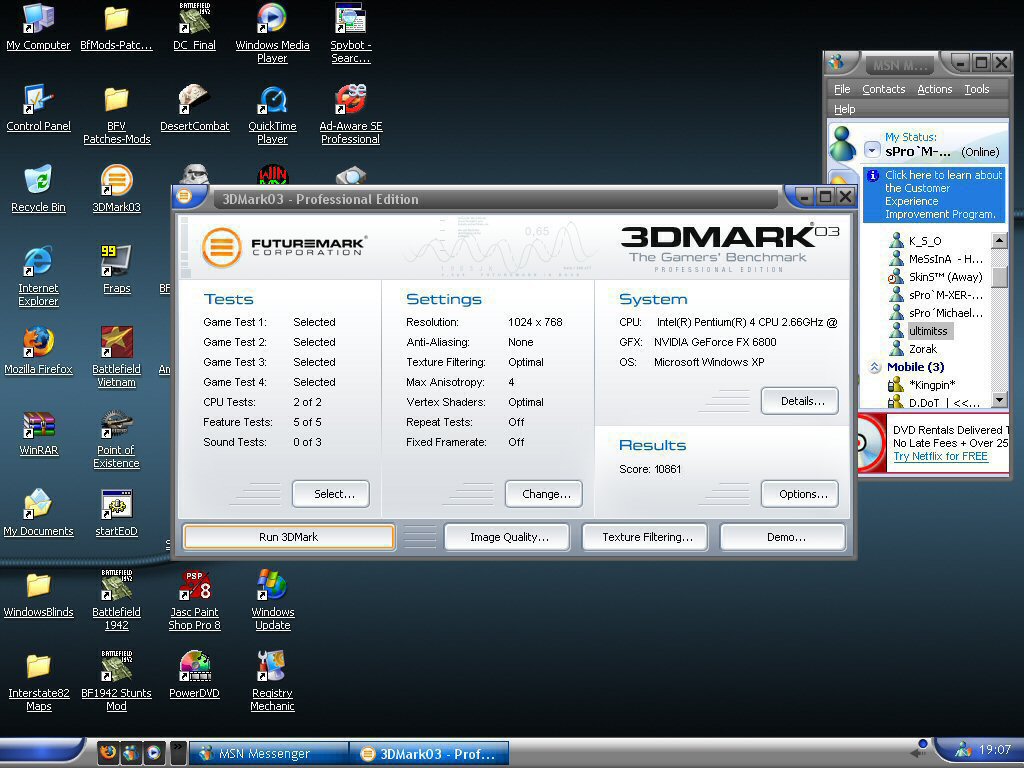Click the Change... button under Settings
1024x768 pixels.
(x=544, y=494)
